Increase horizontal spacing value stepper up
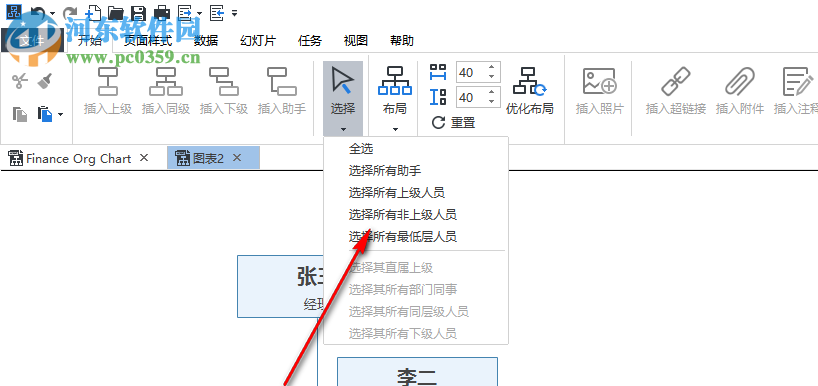Viewport: 818px width, 386px height. pyautogui.click(x=491, y=67)
